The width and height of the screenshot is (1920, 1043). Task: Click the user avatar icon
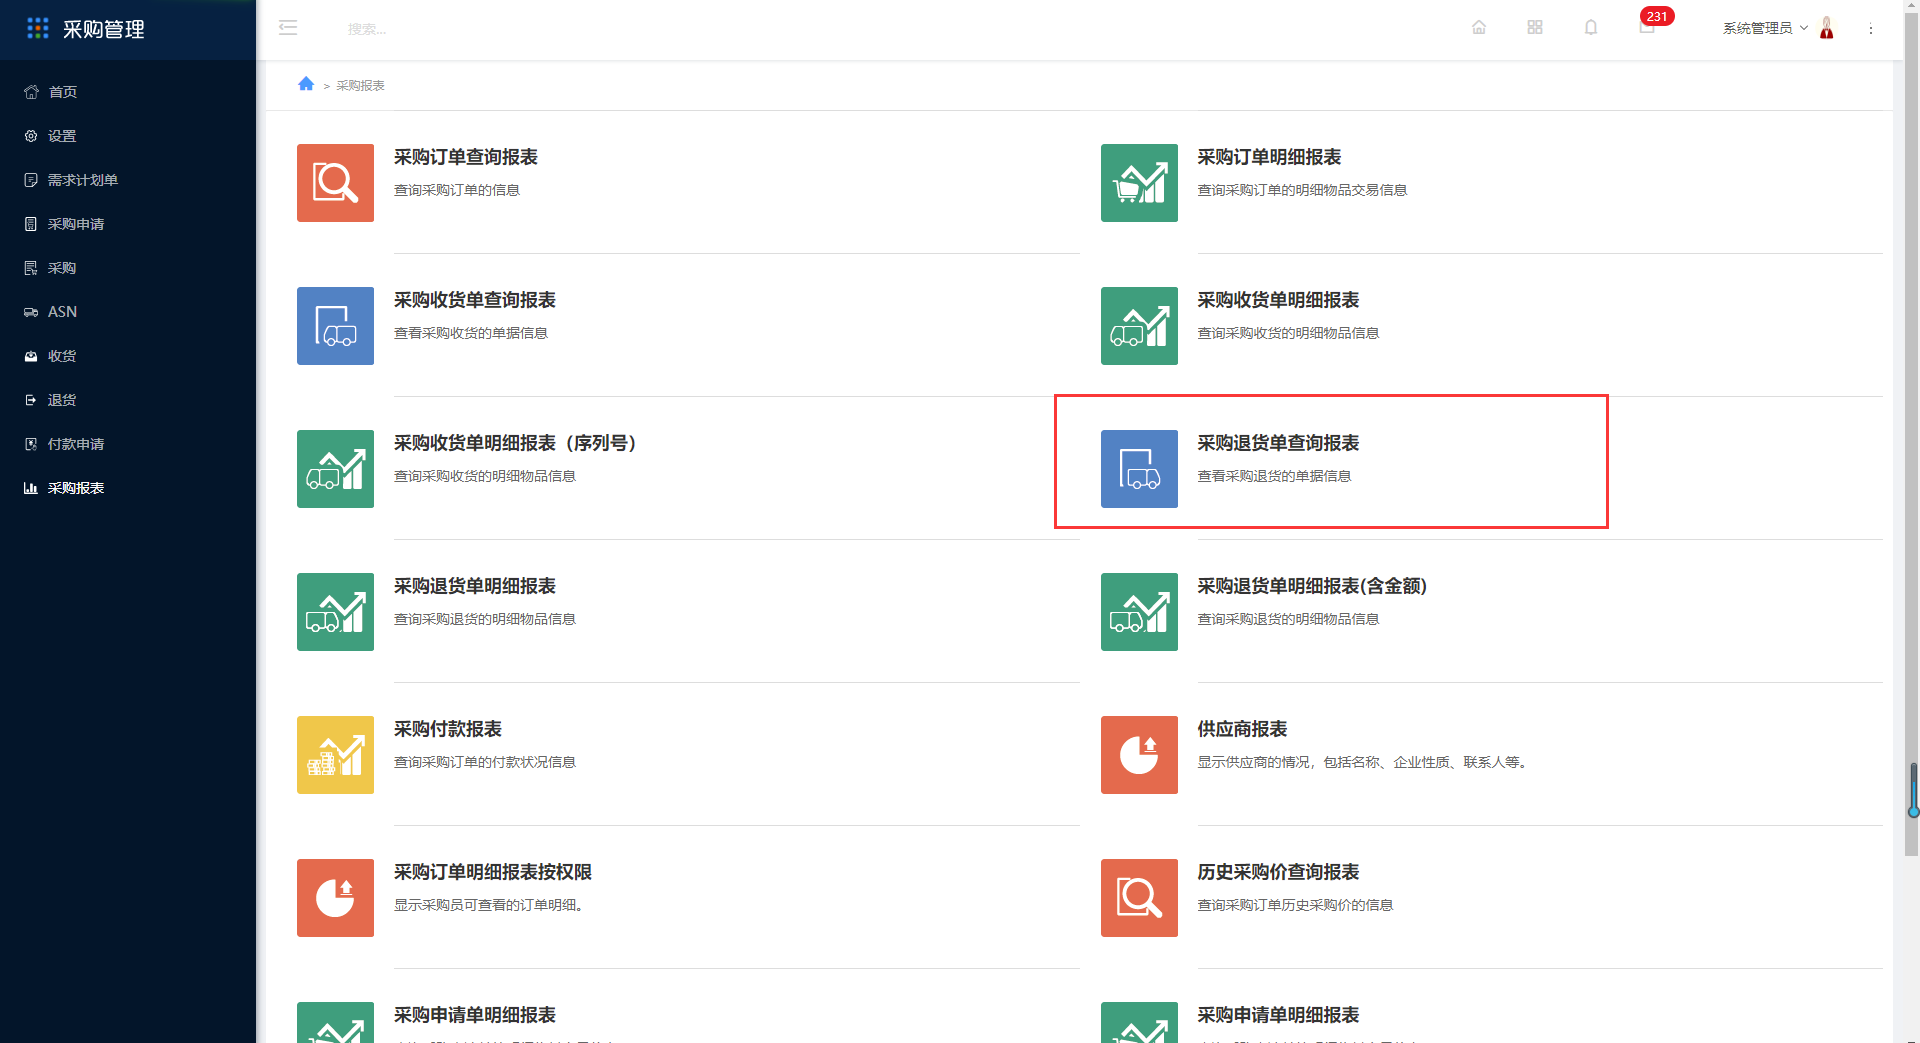(1827, 28)
